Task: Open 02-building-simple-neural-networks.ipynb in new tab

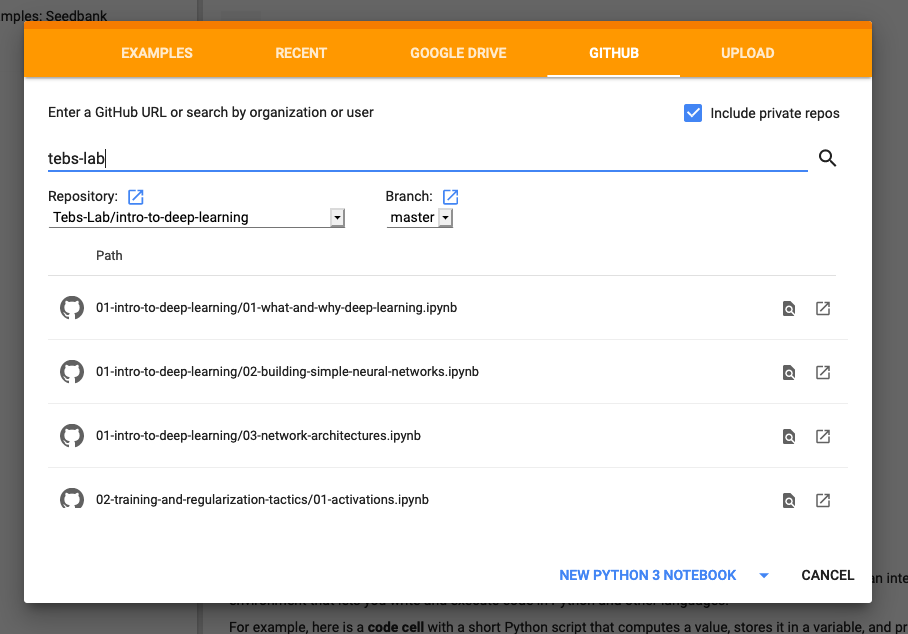Action: (x=823, y=372)
